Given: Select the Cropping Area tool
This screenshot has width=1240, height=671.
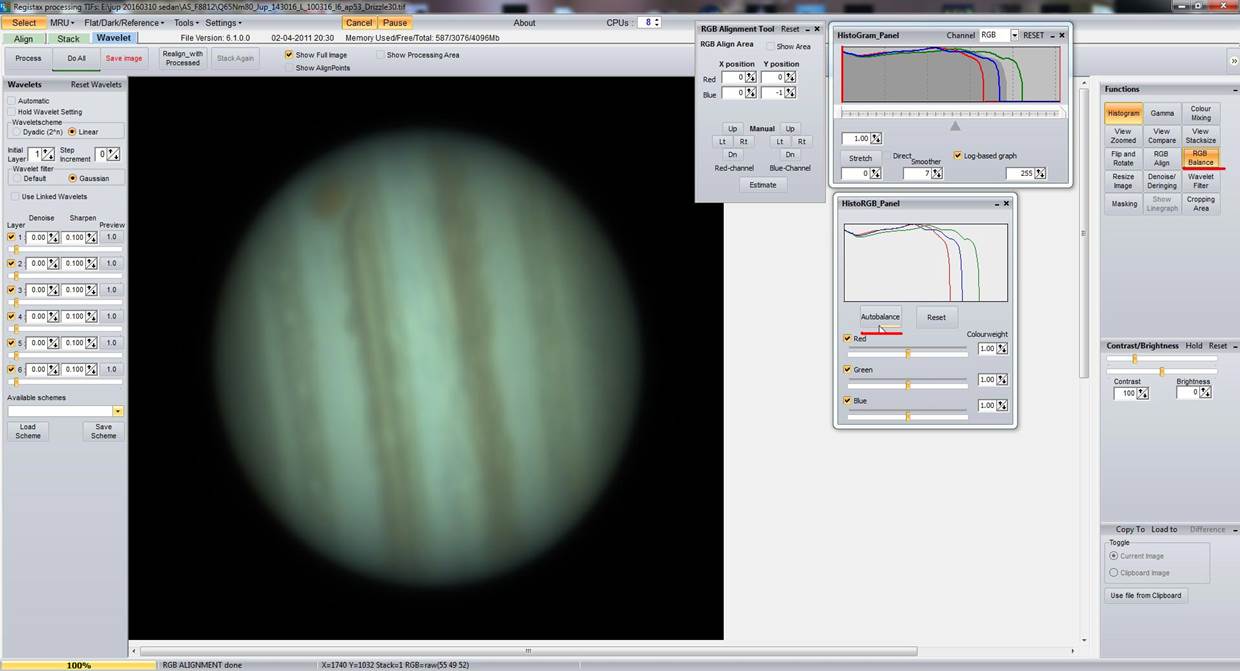Looking at the screenshot, I should coord(1200,203).
